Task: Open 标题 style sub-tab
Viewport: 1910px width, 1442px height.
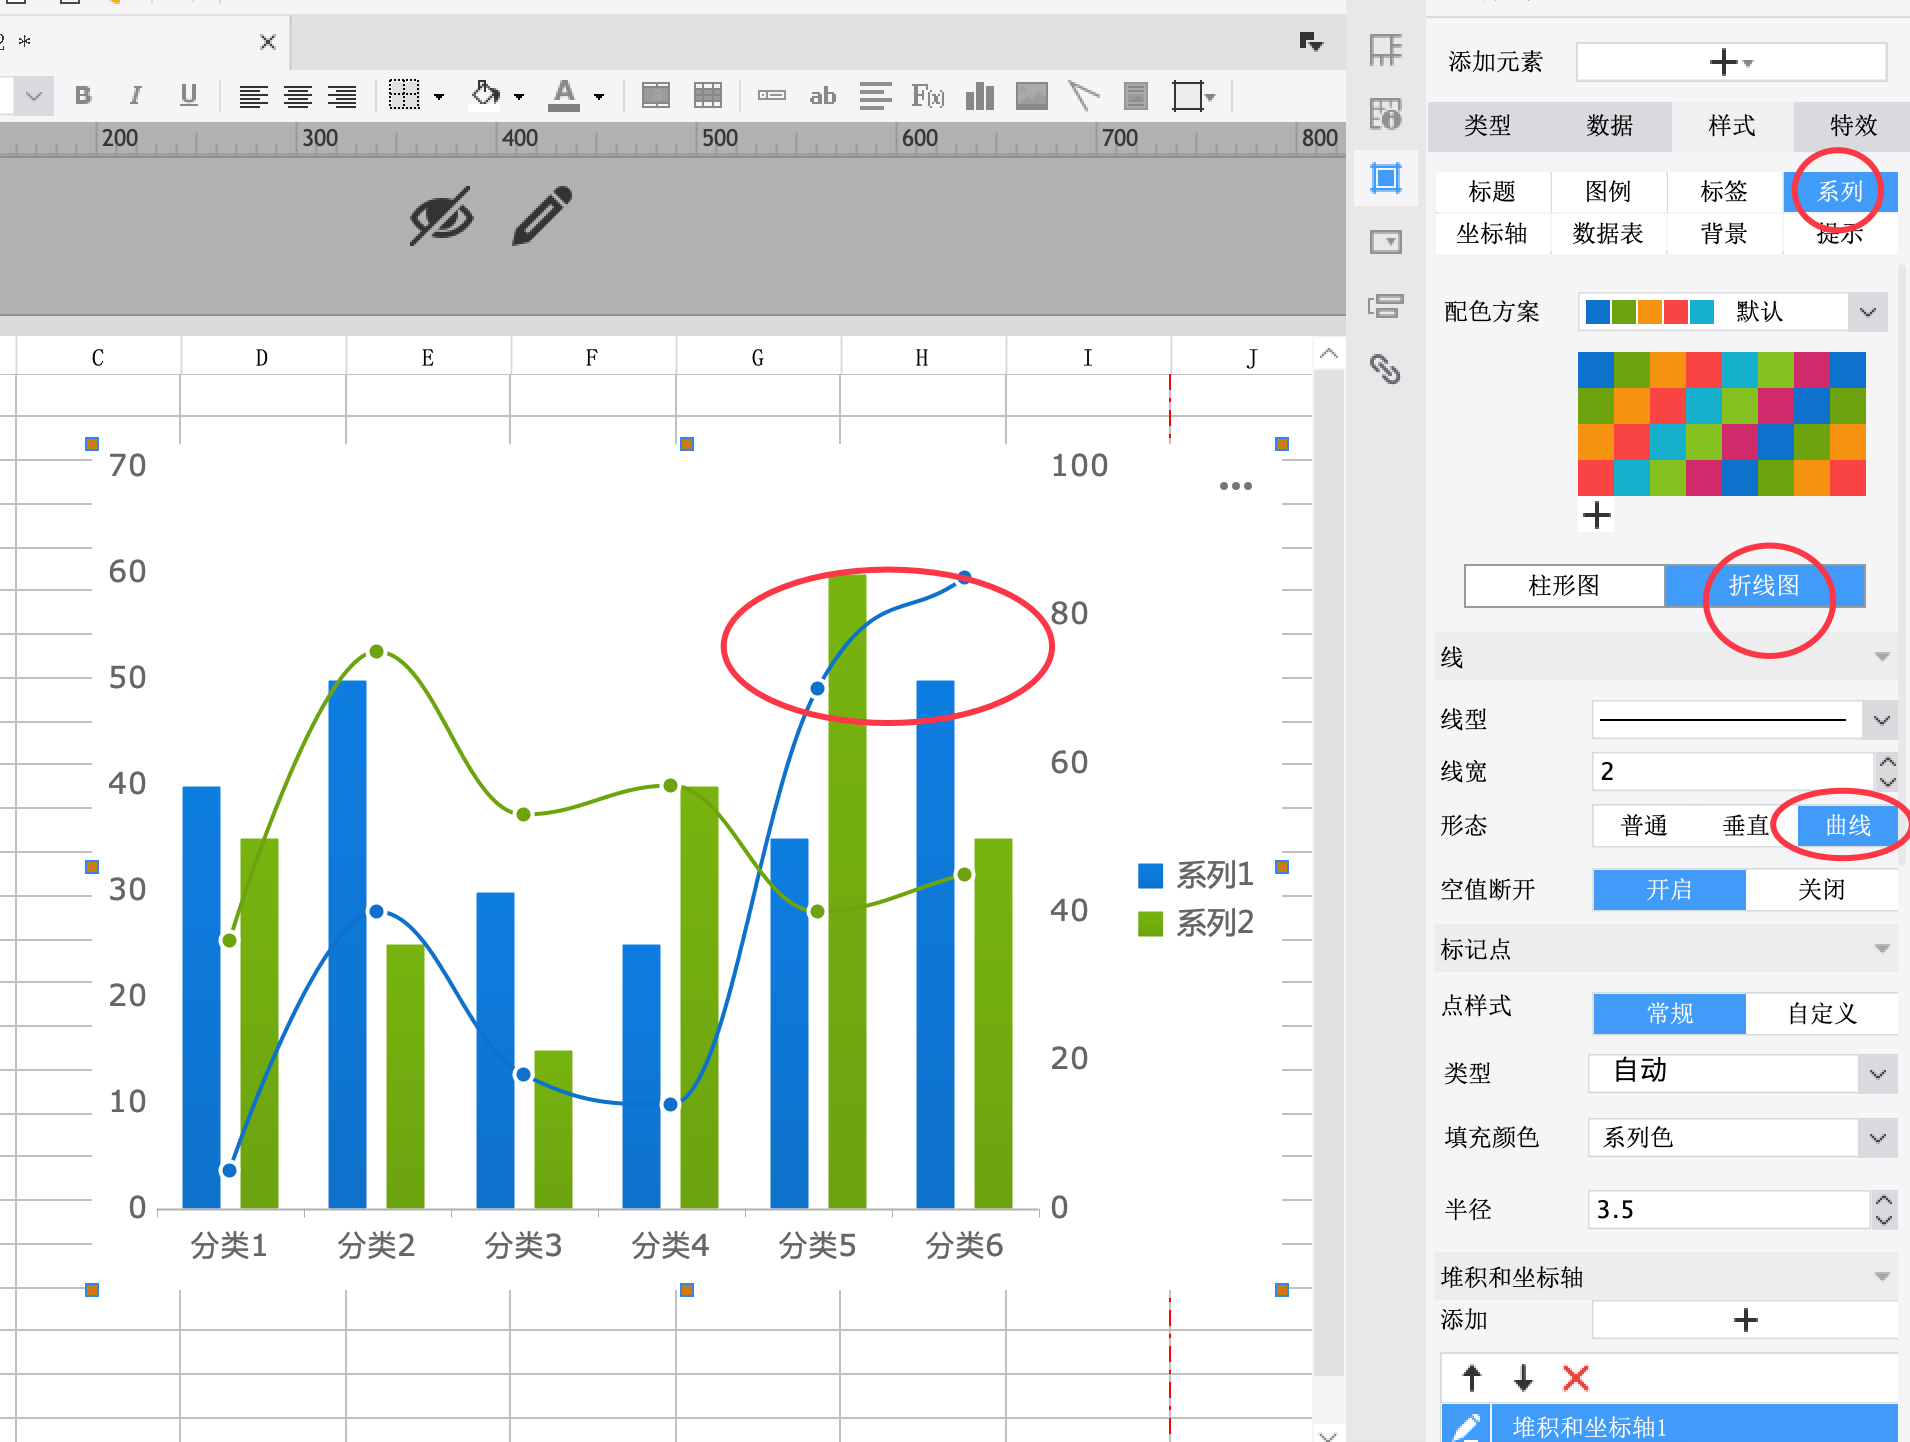Action: [x=1492, y=192]
